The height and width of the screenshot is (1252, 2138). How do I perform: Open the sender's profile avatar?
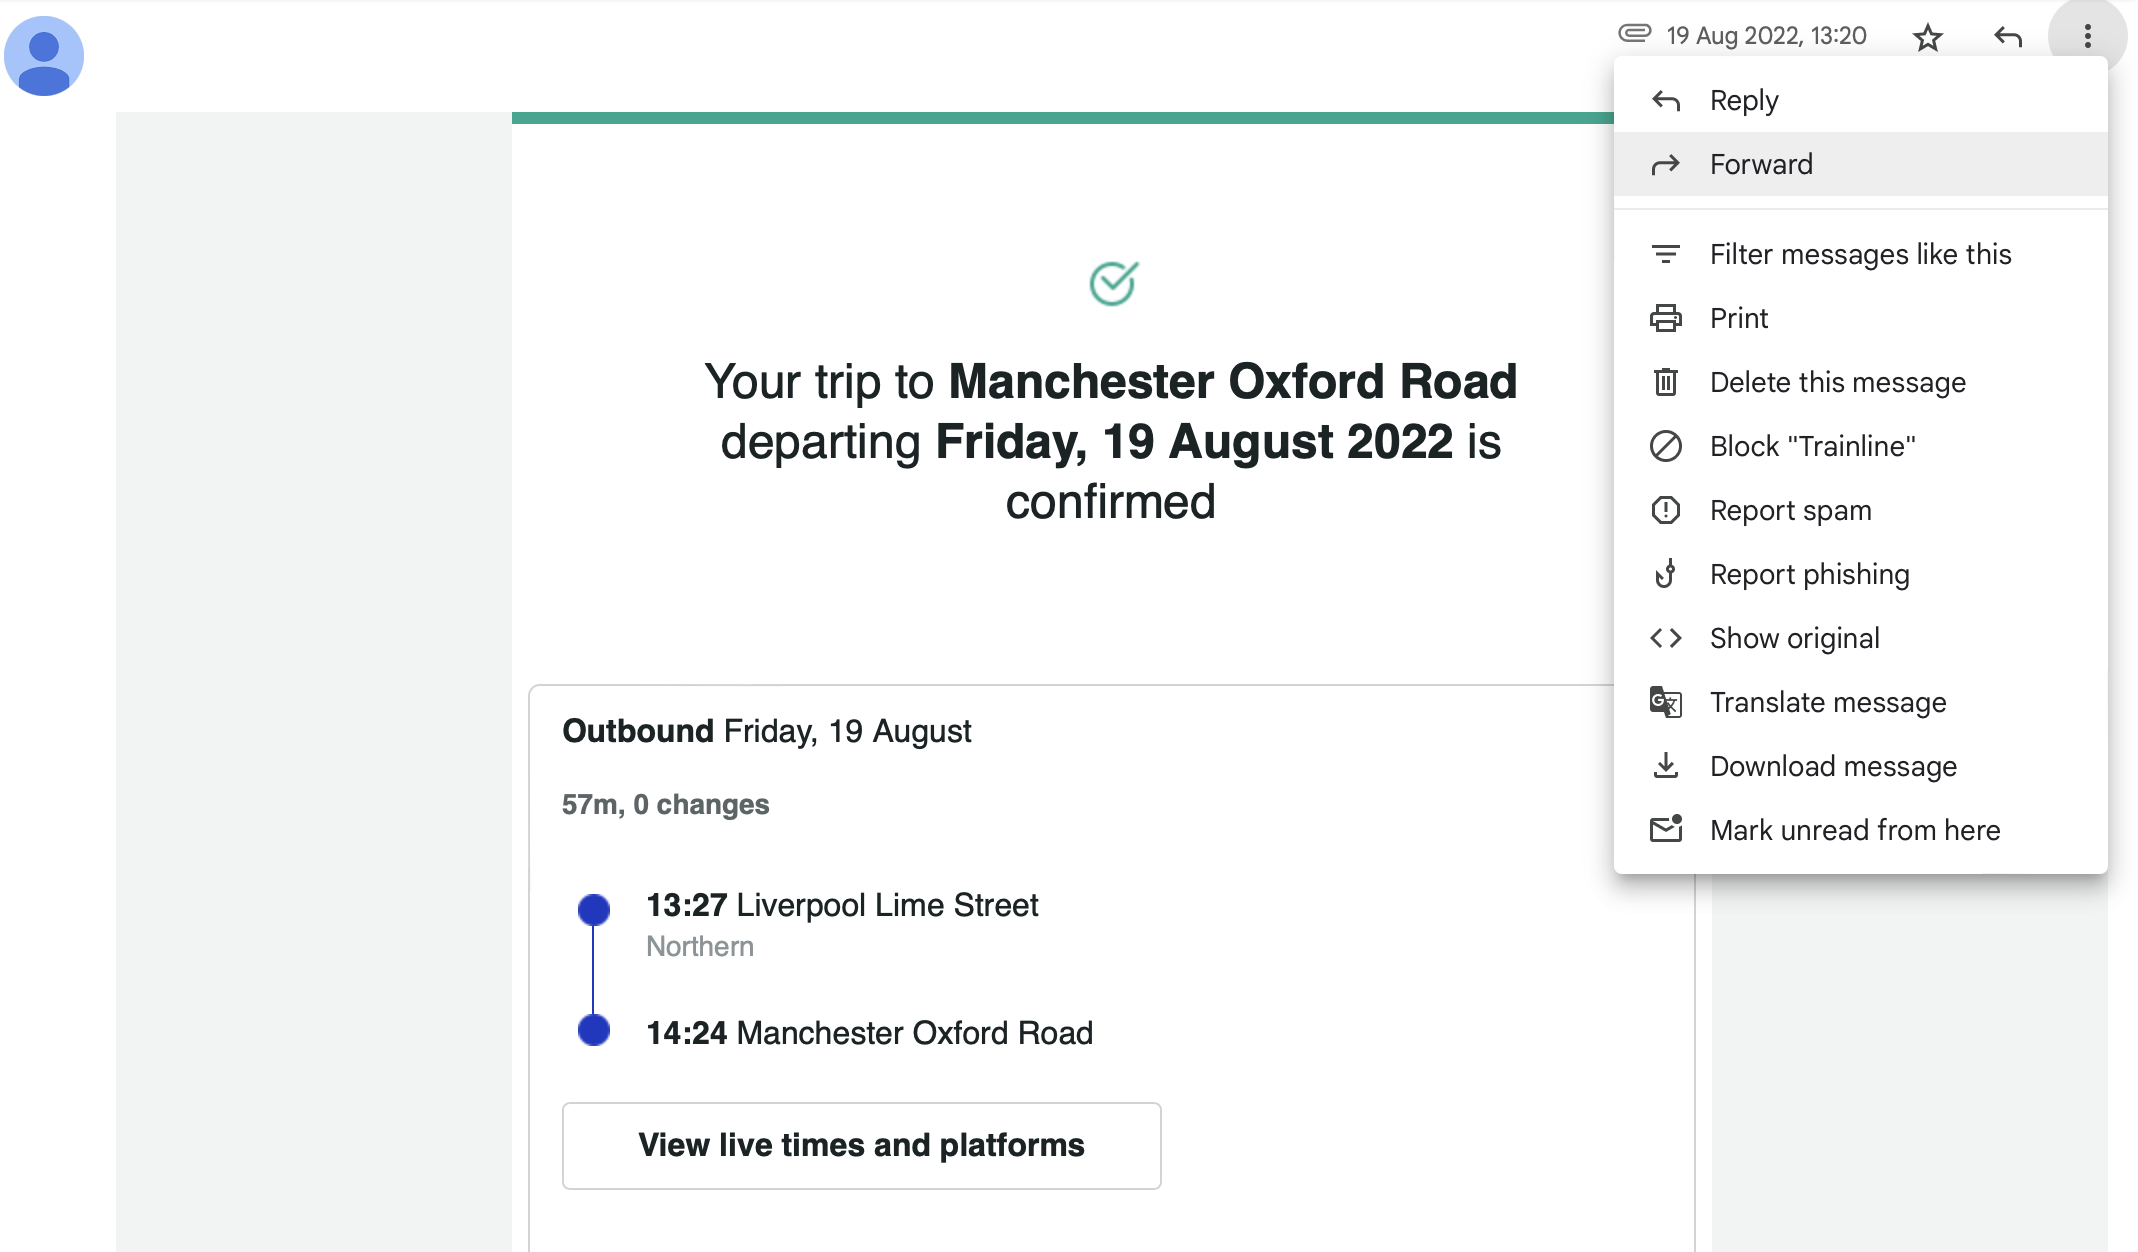point(44,56)
